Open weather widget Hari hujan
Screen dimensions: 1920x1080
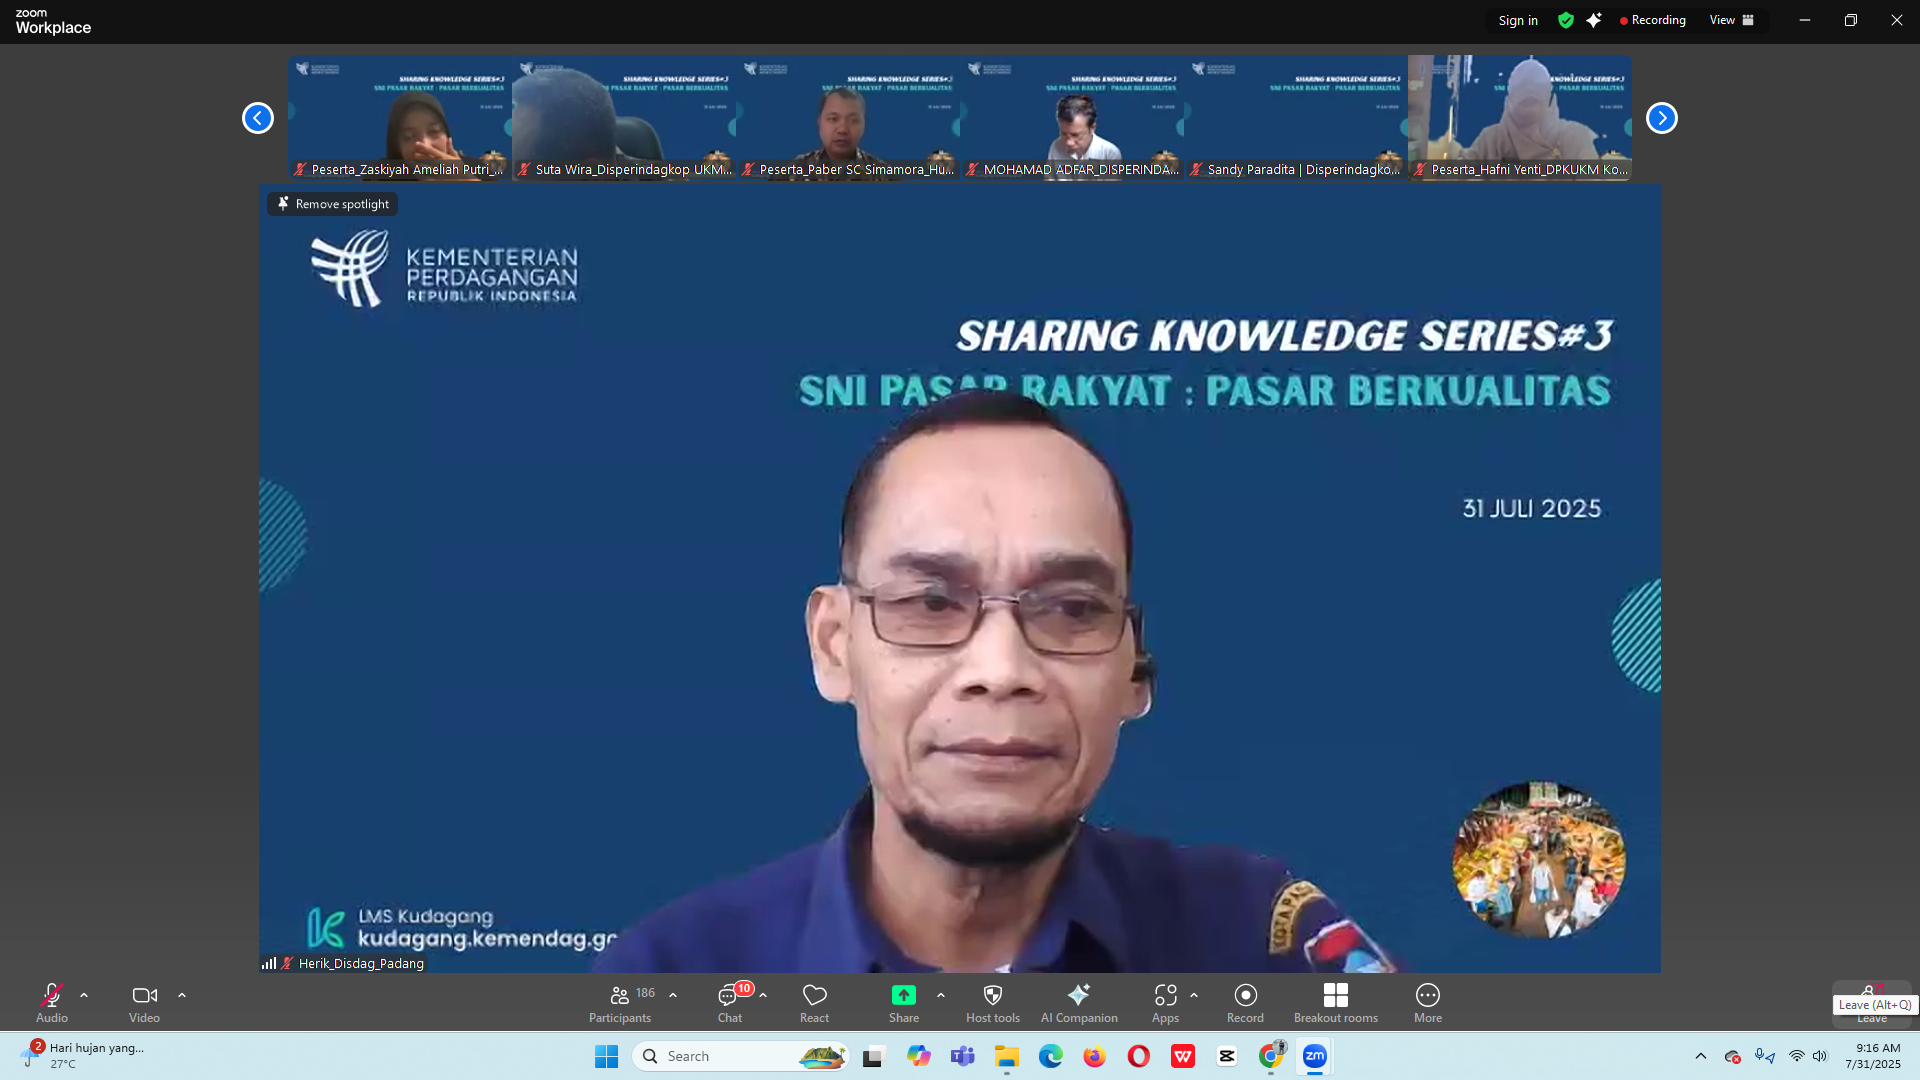tap(82, 1056)
